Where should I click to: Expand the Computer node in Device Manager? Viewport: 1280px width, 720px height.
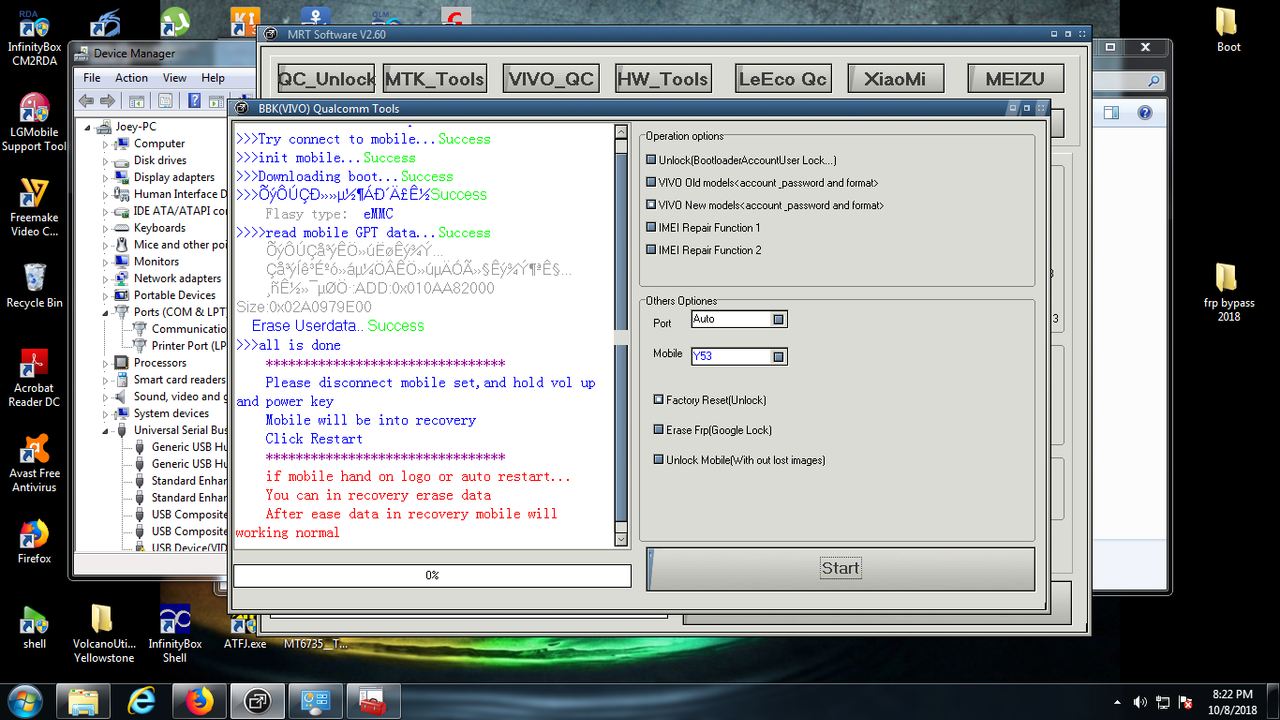(x=106, y=144)
